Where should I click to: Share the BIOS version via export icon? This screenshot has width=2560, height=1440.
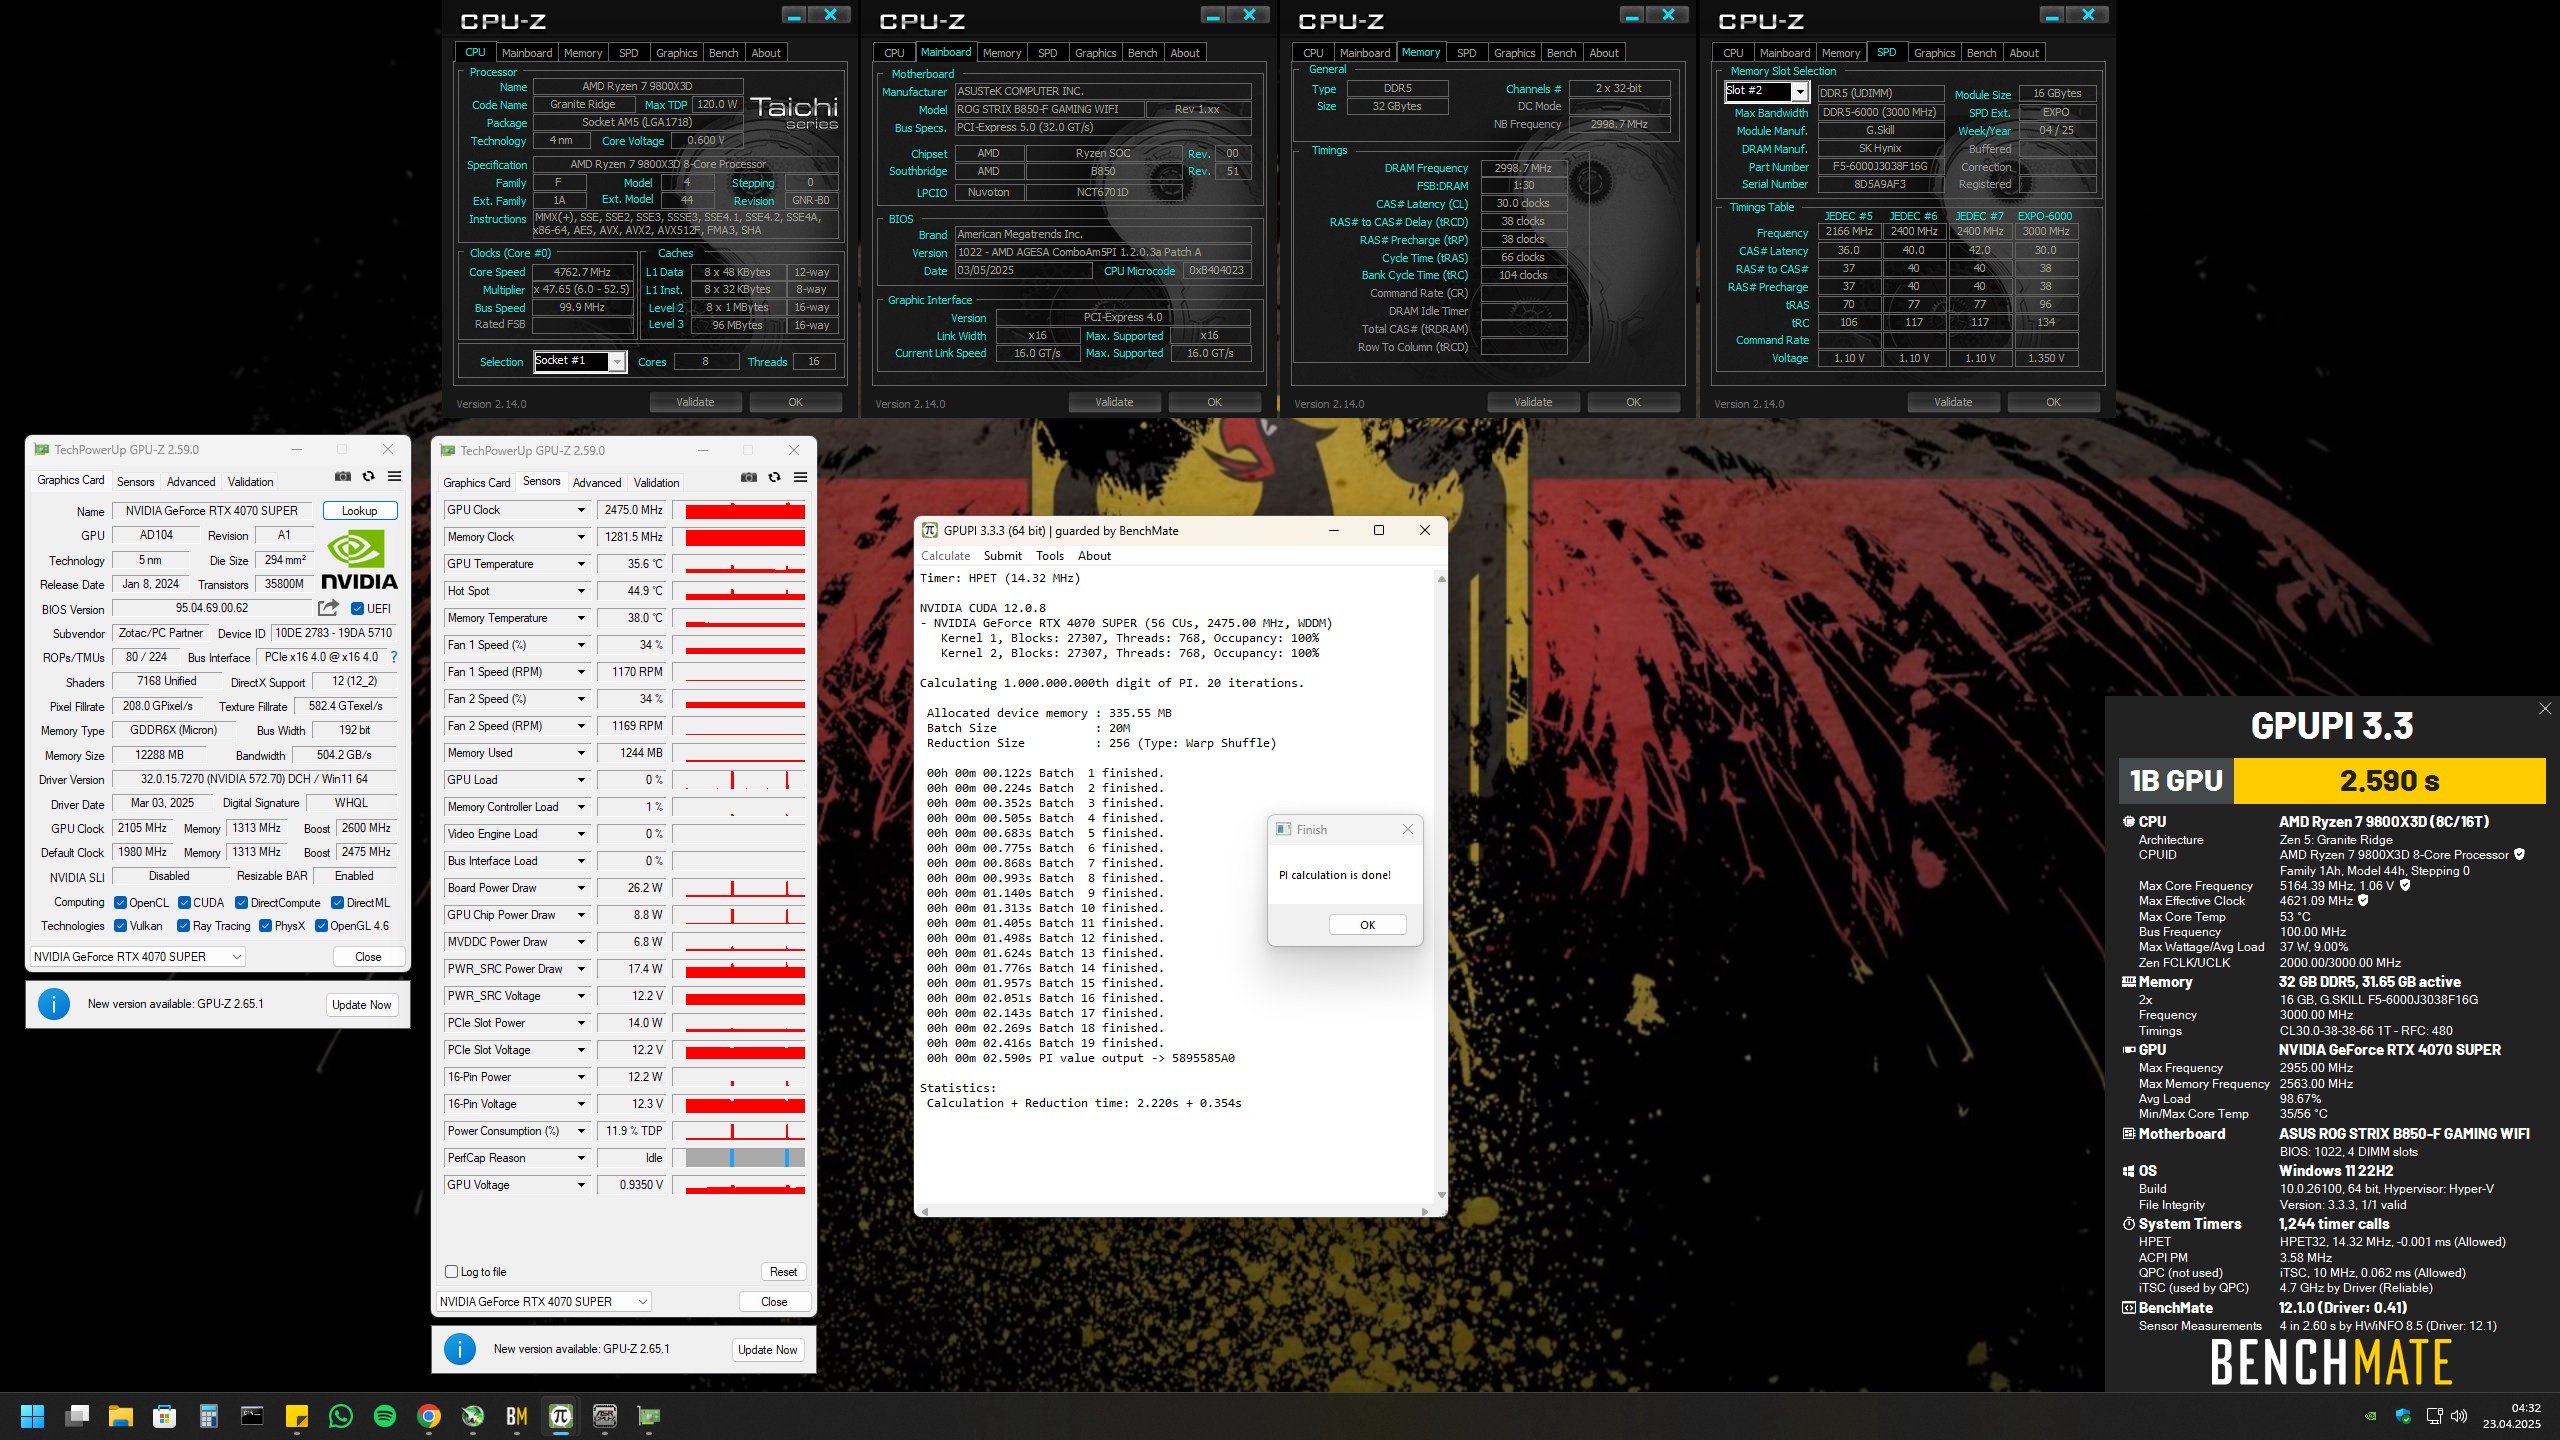coord(328,607)
